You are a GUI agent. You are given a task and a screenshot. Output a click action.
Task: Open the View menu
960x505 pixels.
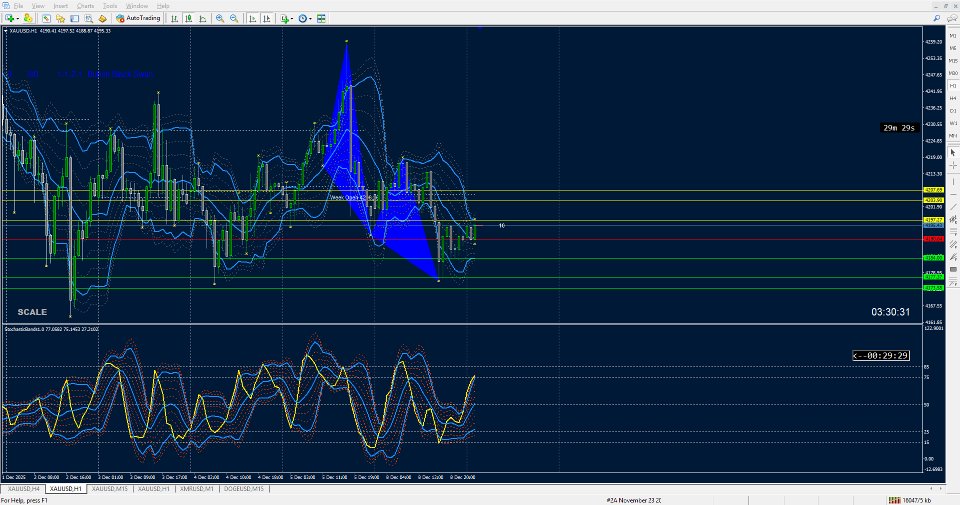tap(38, 6)
